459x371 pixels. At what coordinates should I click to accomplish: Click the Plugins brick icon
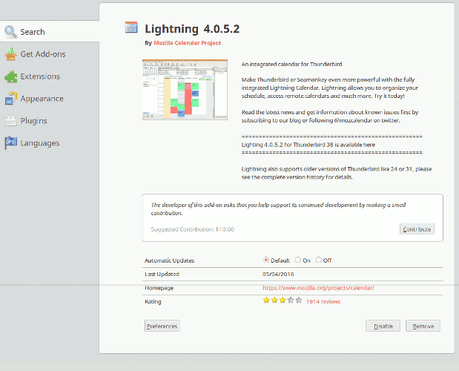pyautogui.click(x=11, y=121)
